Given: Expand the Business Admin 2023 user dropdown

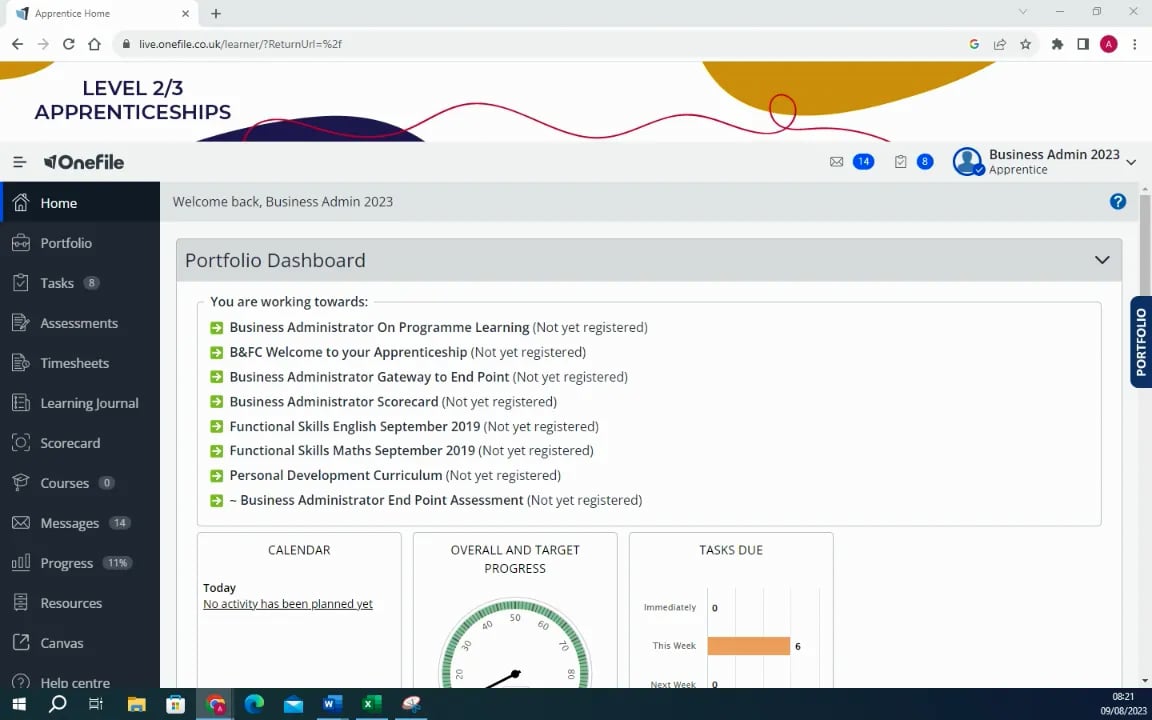Looking at the screenshot, I should pyautogui.click(x=1131, y=162).
